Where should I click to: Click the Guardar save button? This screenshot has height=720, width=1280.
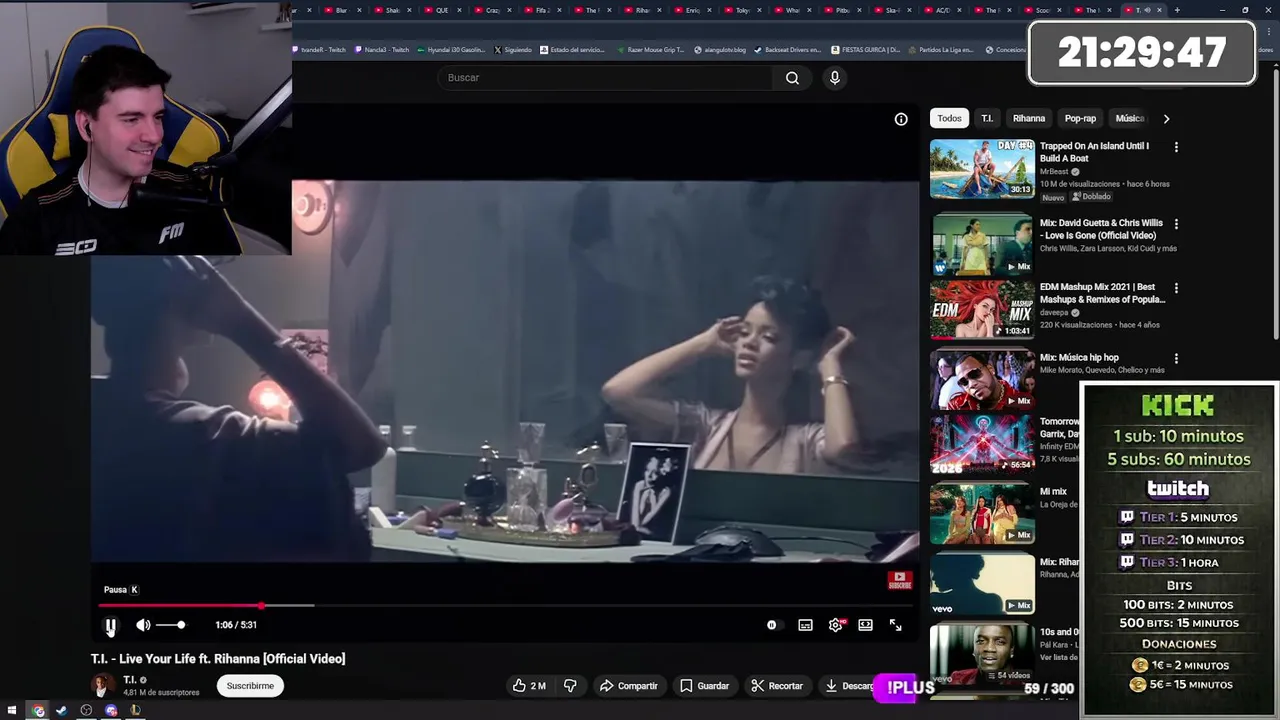coord(704,686)
